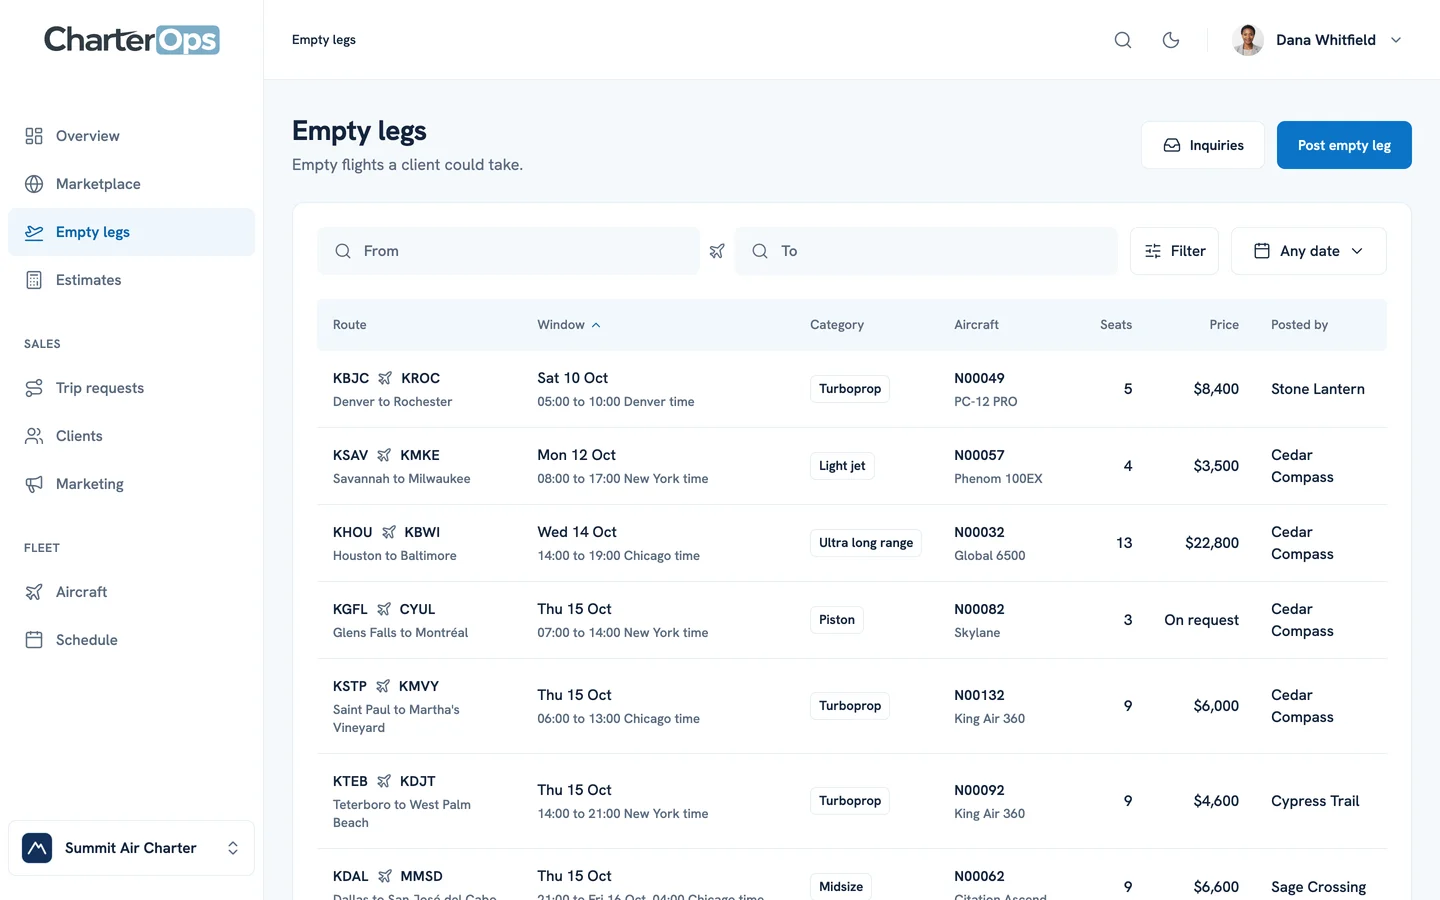Viewport: 1440px width, 900px height.
Task: Open the Schedule page
Action: click(x=131, y=640)
